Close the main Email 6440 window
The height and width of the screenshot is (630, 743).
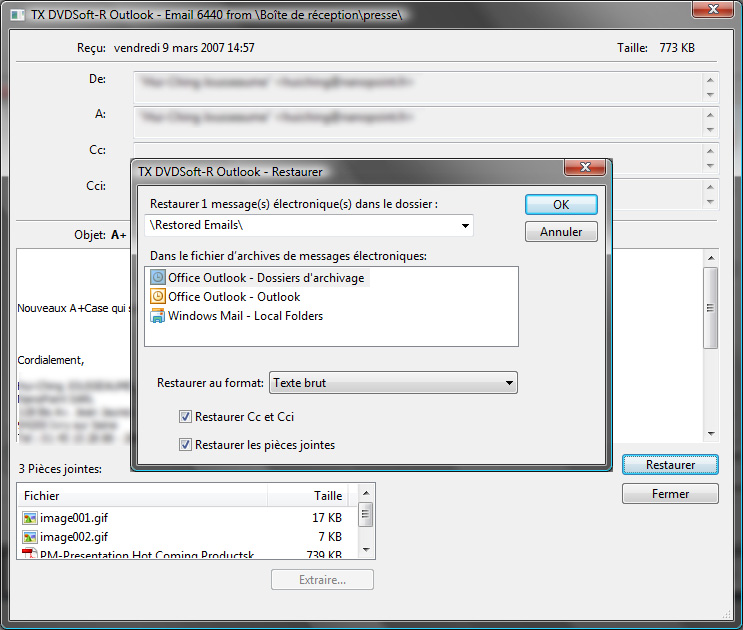pos(713,9)
